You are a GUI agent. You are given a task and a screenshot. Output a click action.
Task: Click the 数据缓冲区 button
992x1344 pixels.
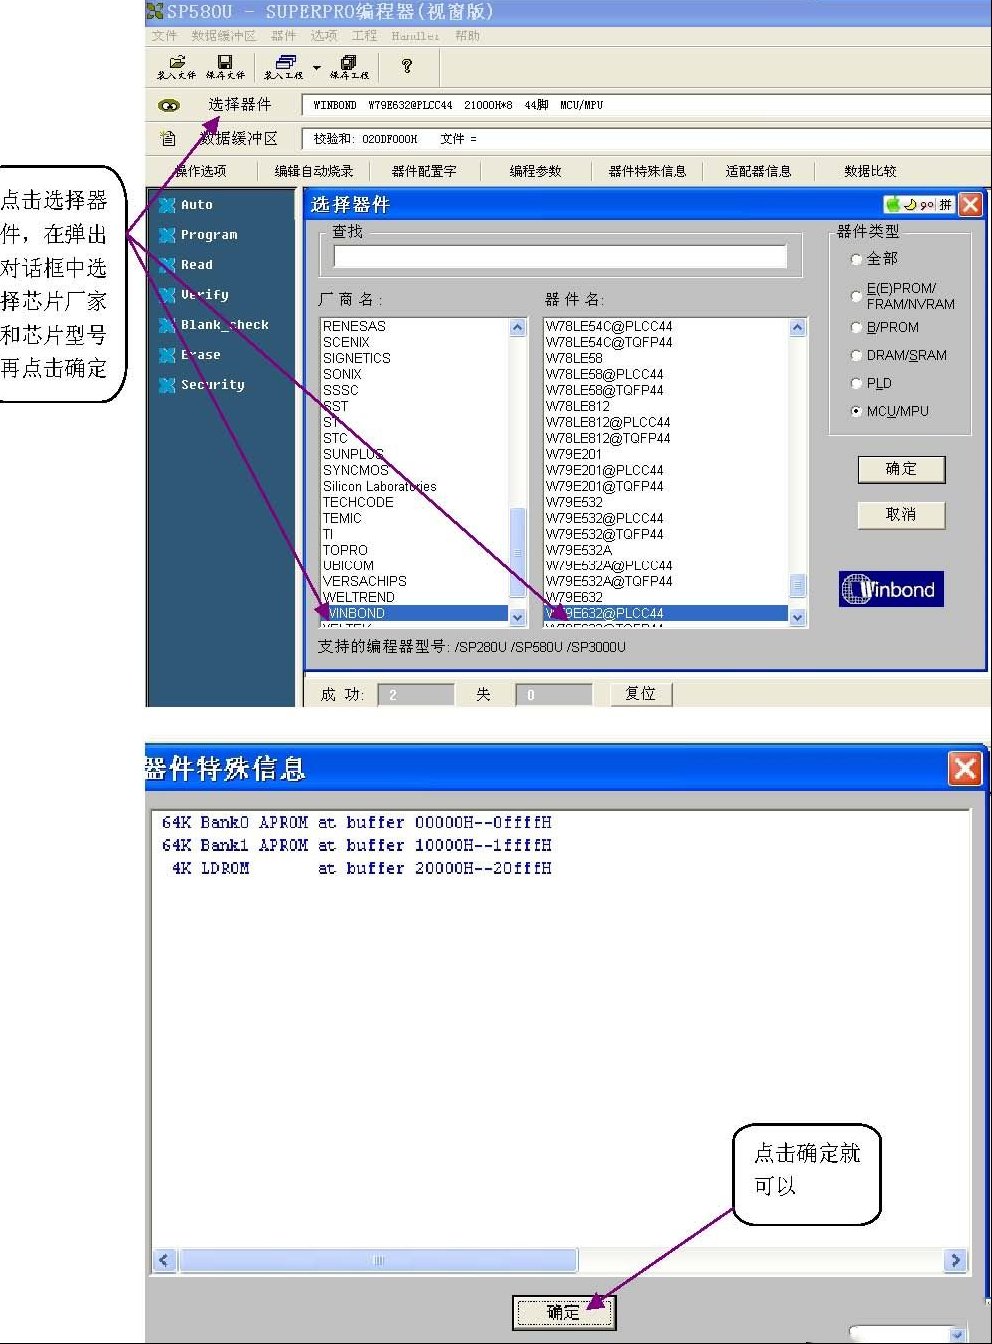click(x=238, y=138)
